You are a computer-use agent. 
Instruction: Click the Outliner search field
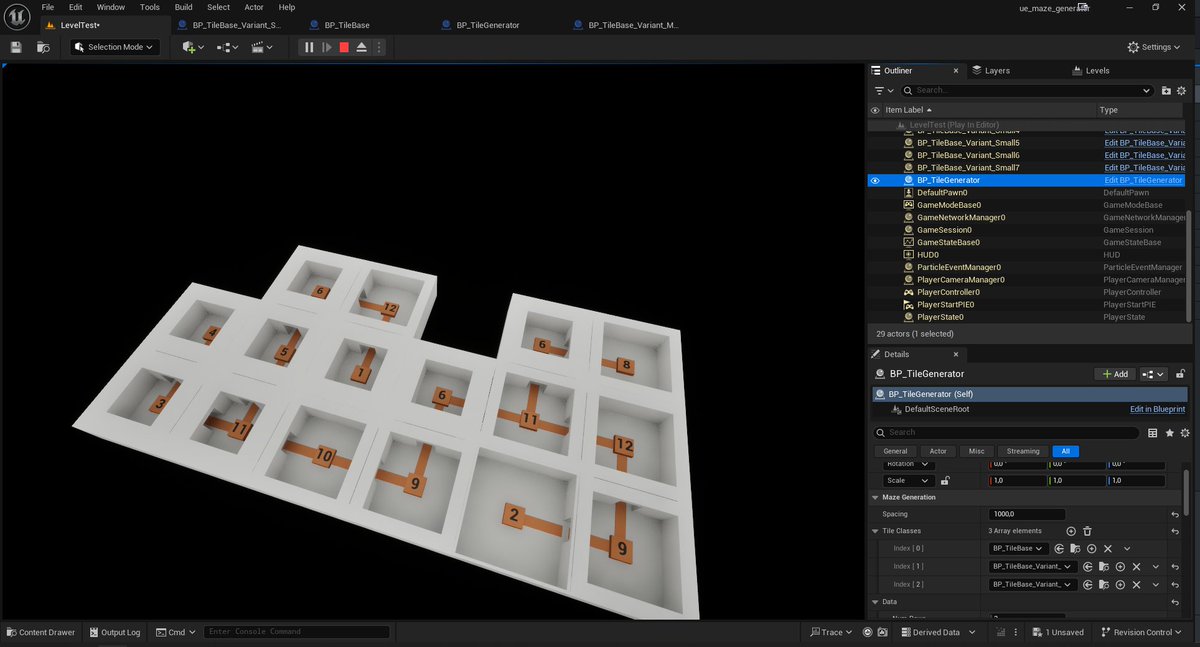[x=1026, y=90]
